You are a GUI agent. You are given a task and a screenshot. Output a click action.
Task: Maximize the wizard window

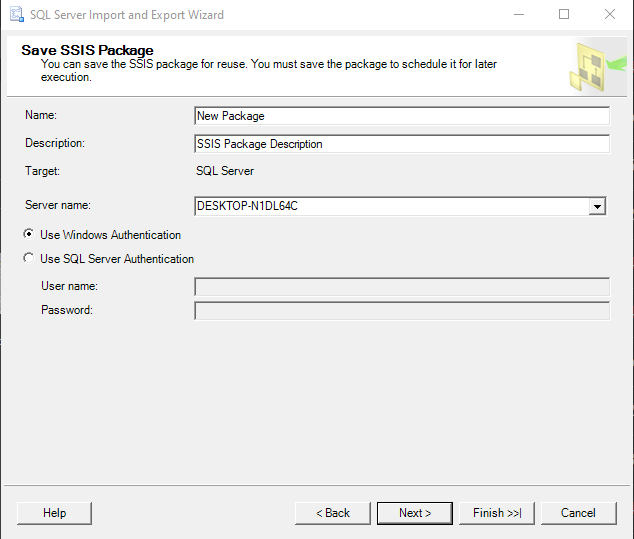coord(564,15)
